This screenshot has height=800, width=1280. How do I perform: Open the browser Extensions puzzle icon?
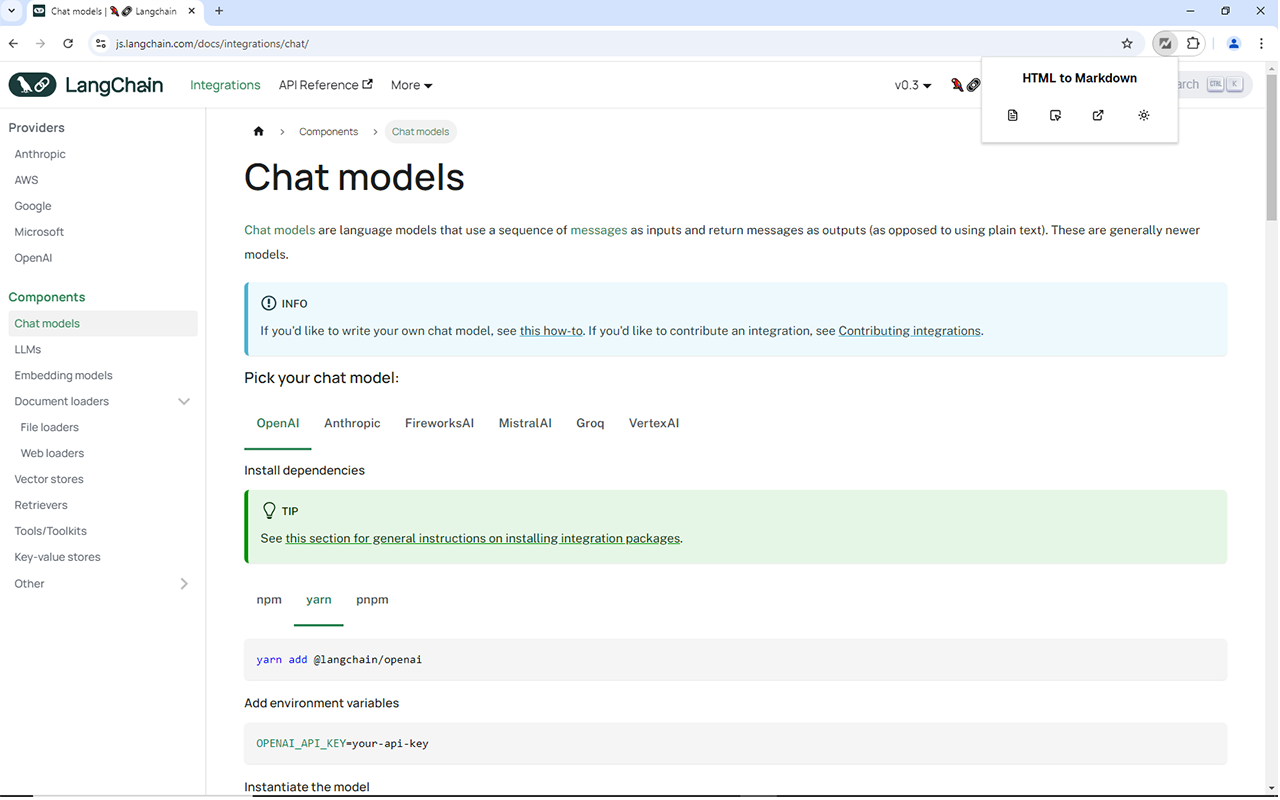point(1193,43)
